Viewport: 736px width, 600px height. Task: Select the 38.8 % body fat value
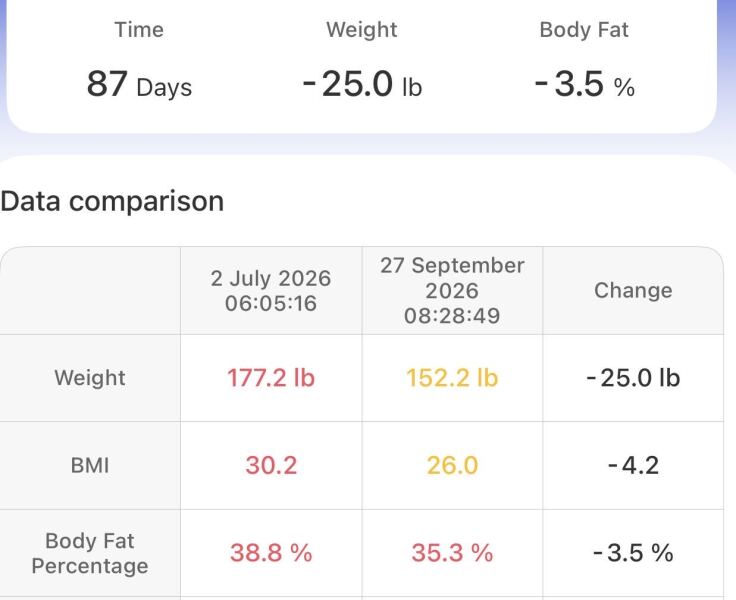(x=271, y=553)
